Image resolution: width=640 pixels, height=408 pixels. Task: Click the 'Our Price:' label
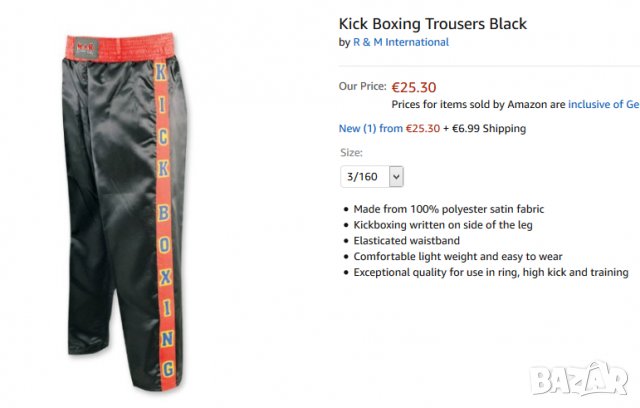tap(361, 86)
